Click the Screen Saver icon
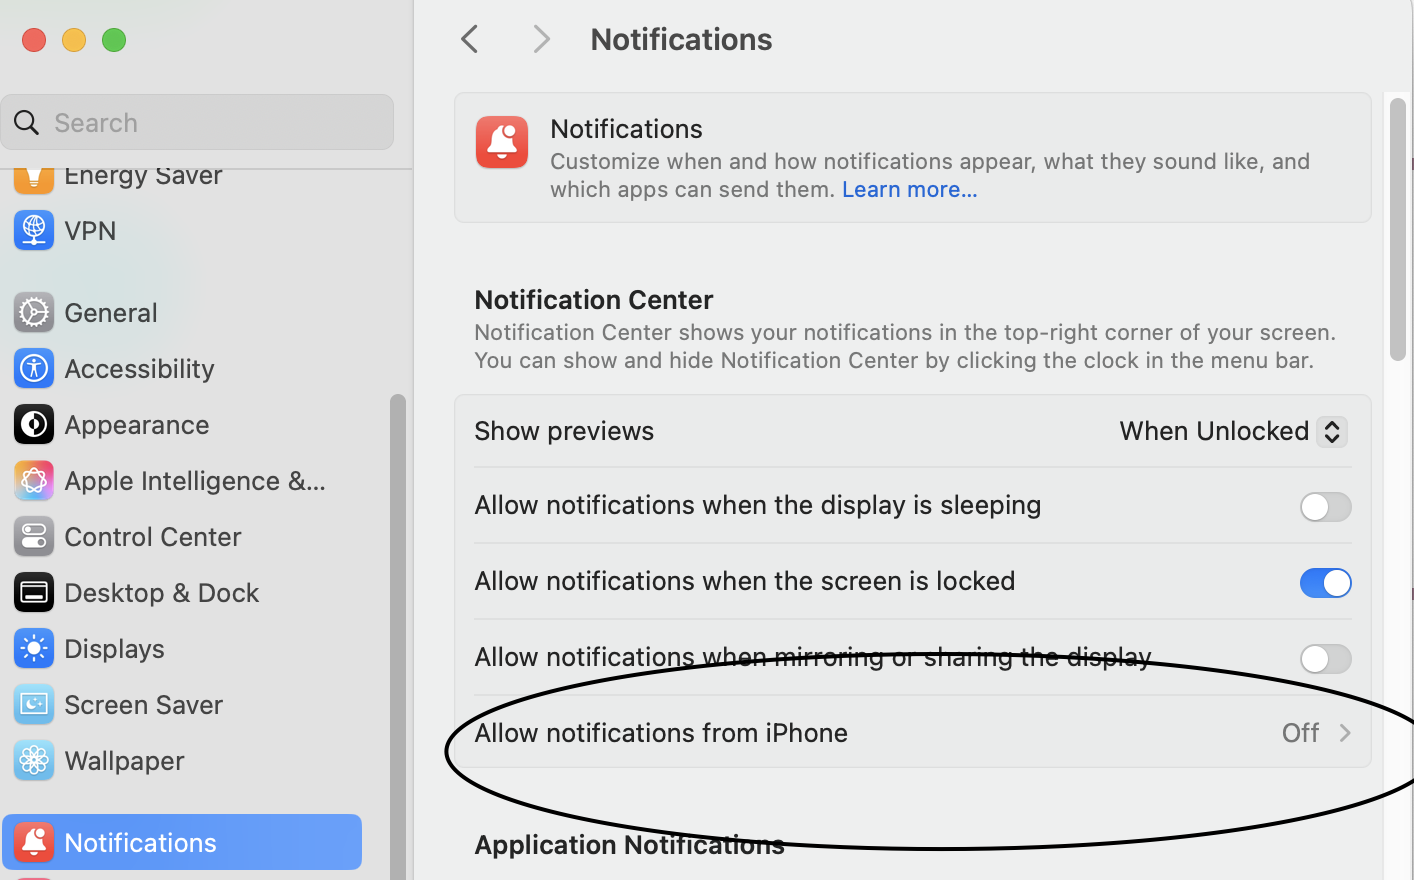 click(34, 704)
